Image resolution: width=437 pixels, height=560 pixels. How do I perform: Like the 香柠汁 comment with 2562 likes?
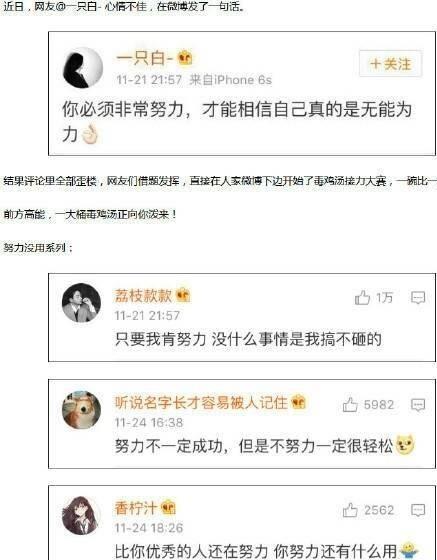click(350, 510)
